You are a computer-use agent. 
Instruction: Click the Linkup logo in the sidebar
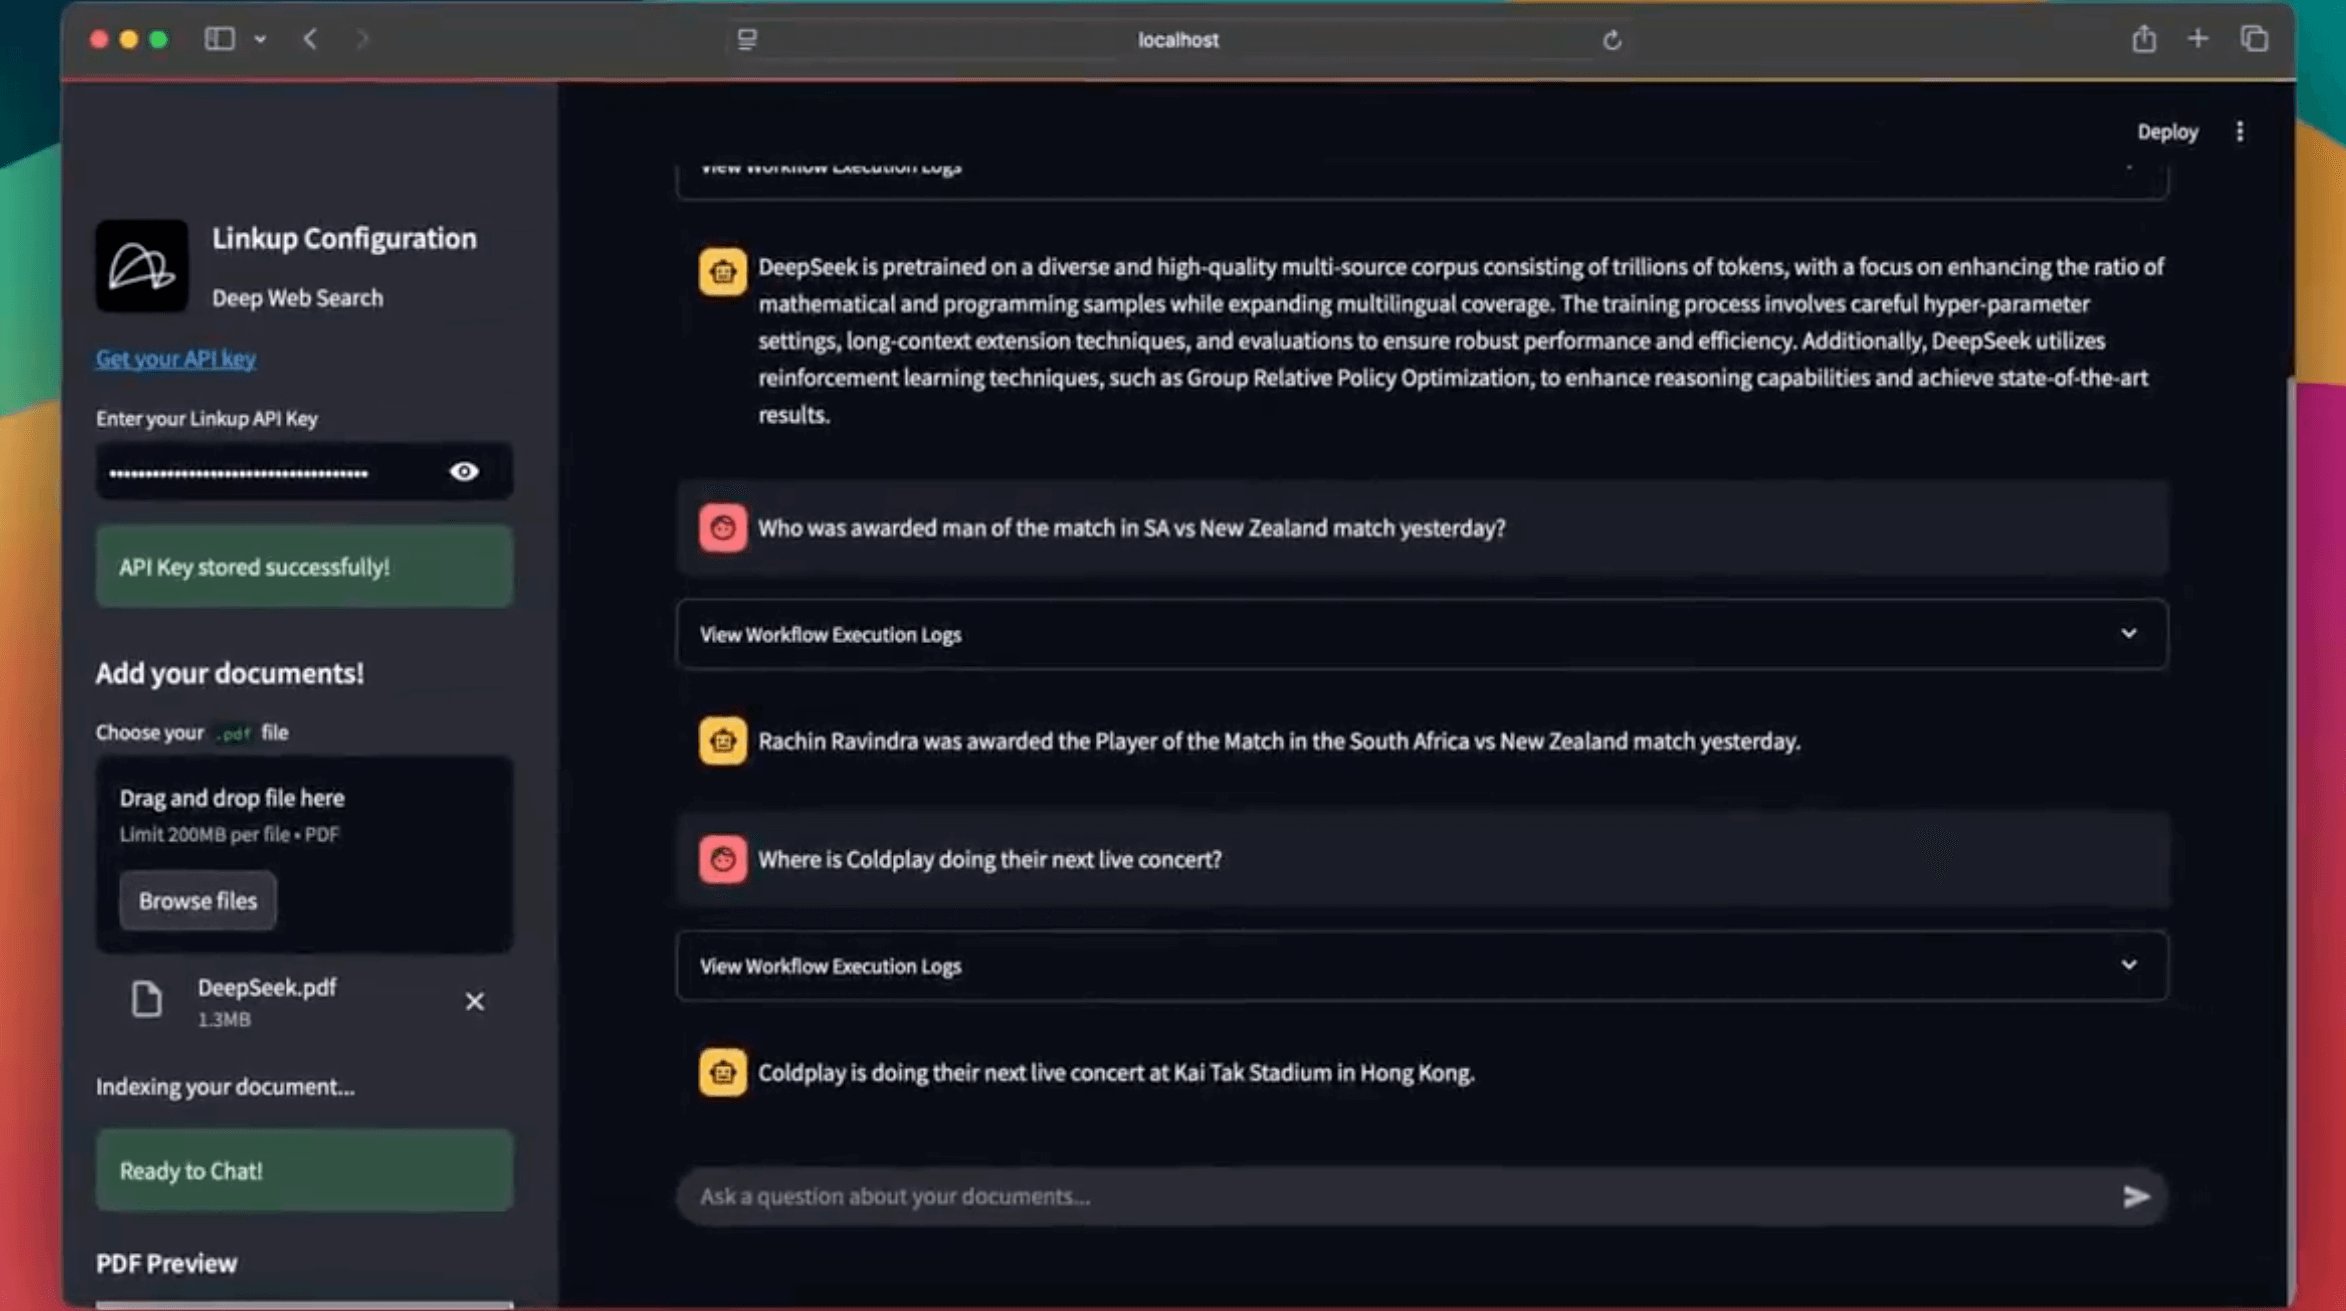click(140, 265)
